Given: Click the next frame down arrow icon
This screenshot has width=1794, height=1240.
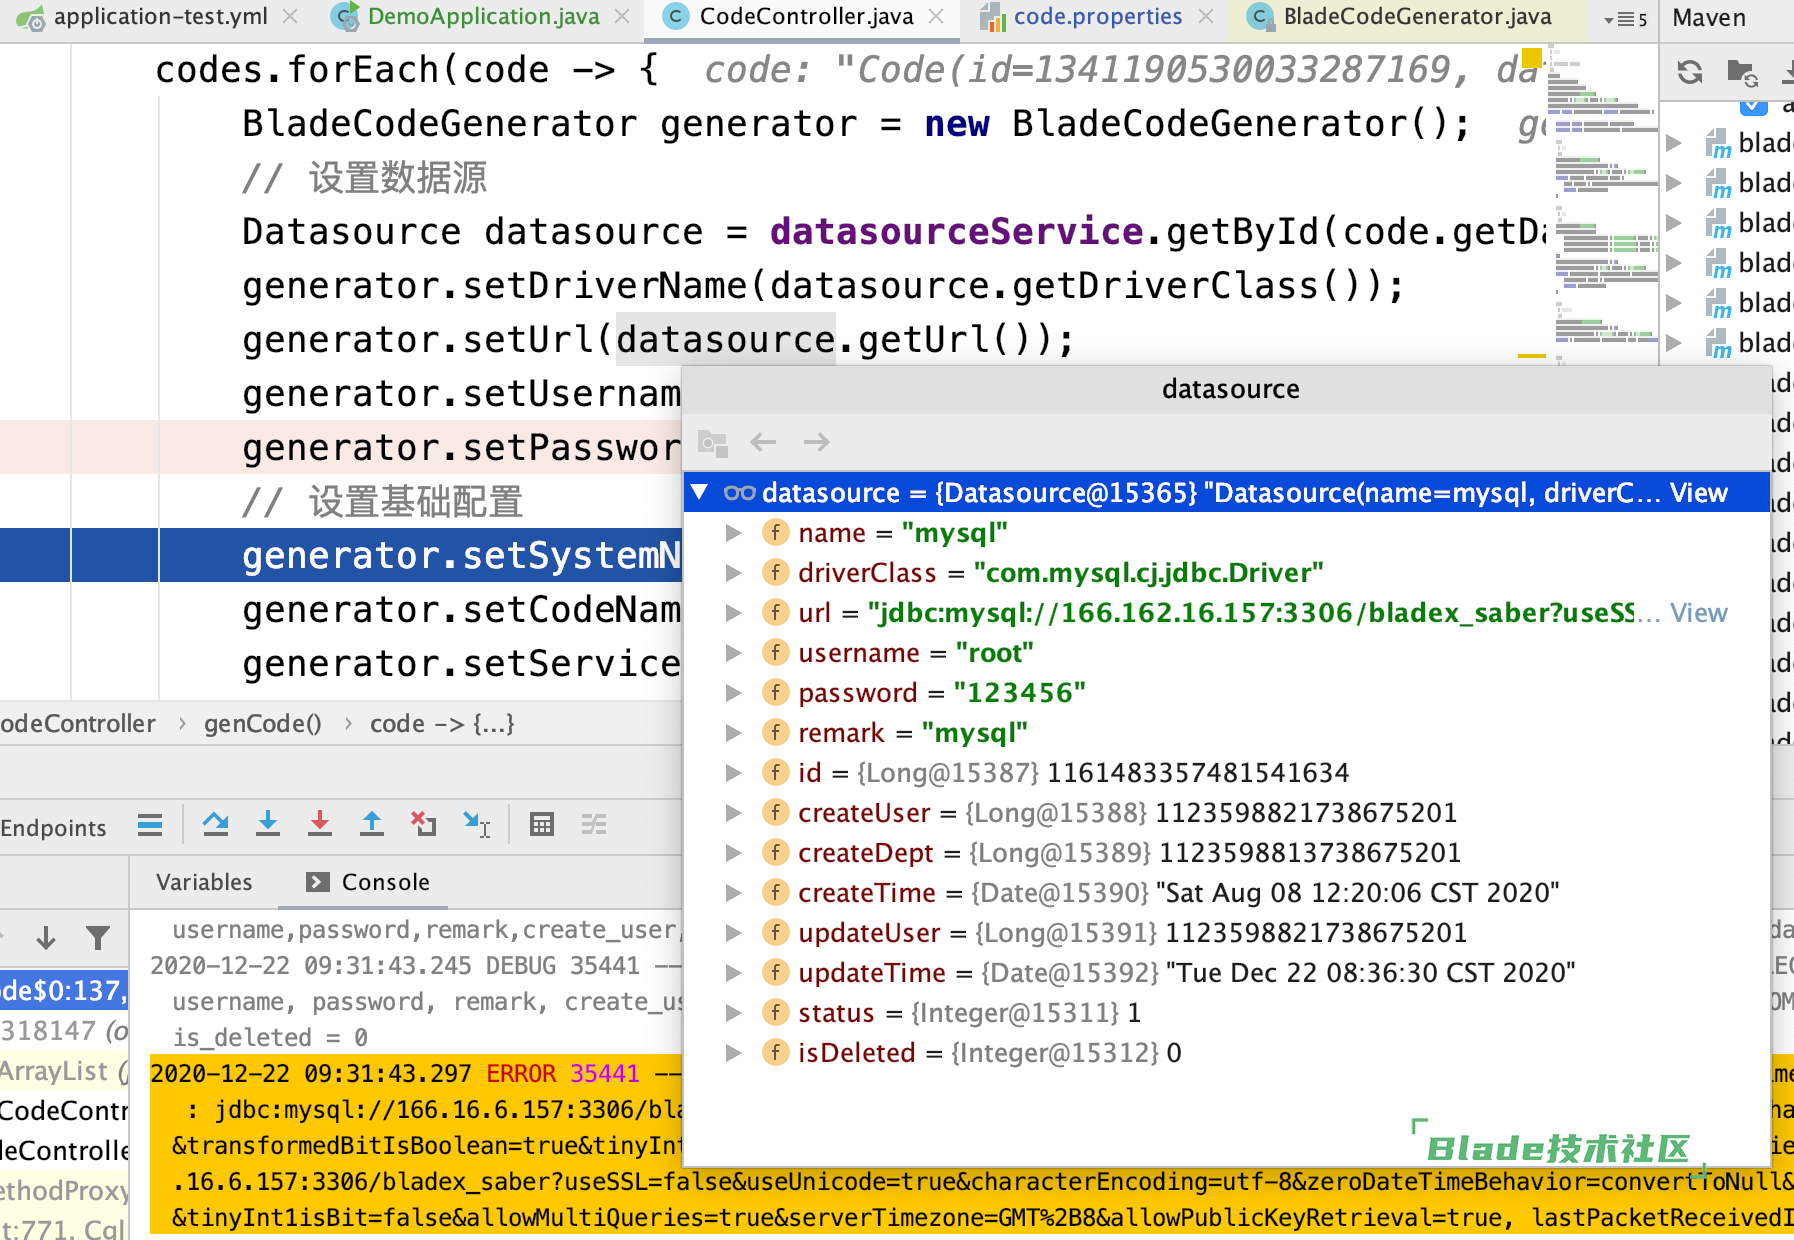Looking at the screenshot, I should pyautogui.click(x=46, y=938).
